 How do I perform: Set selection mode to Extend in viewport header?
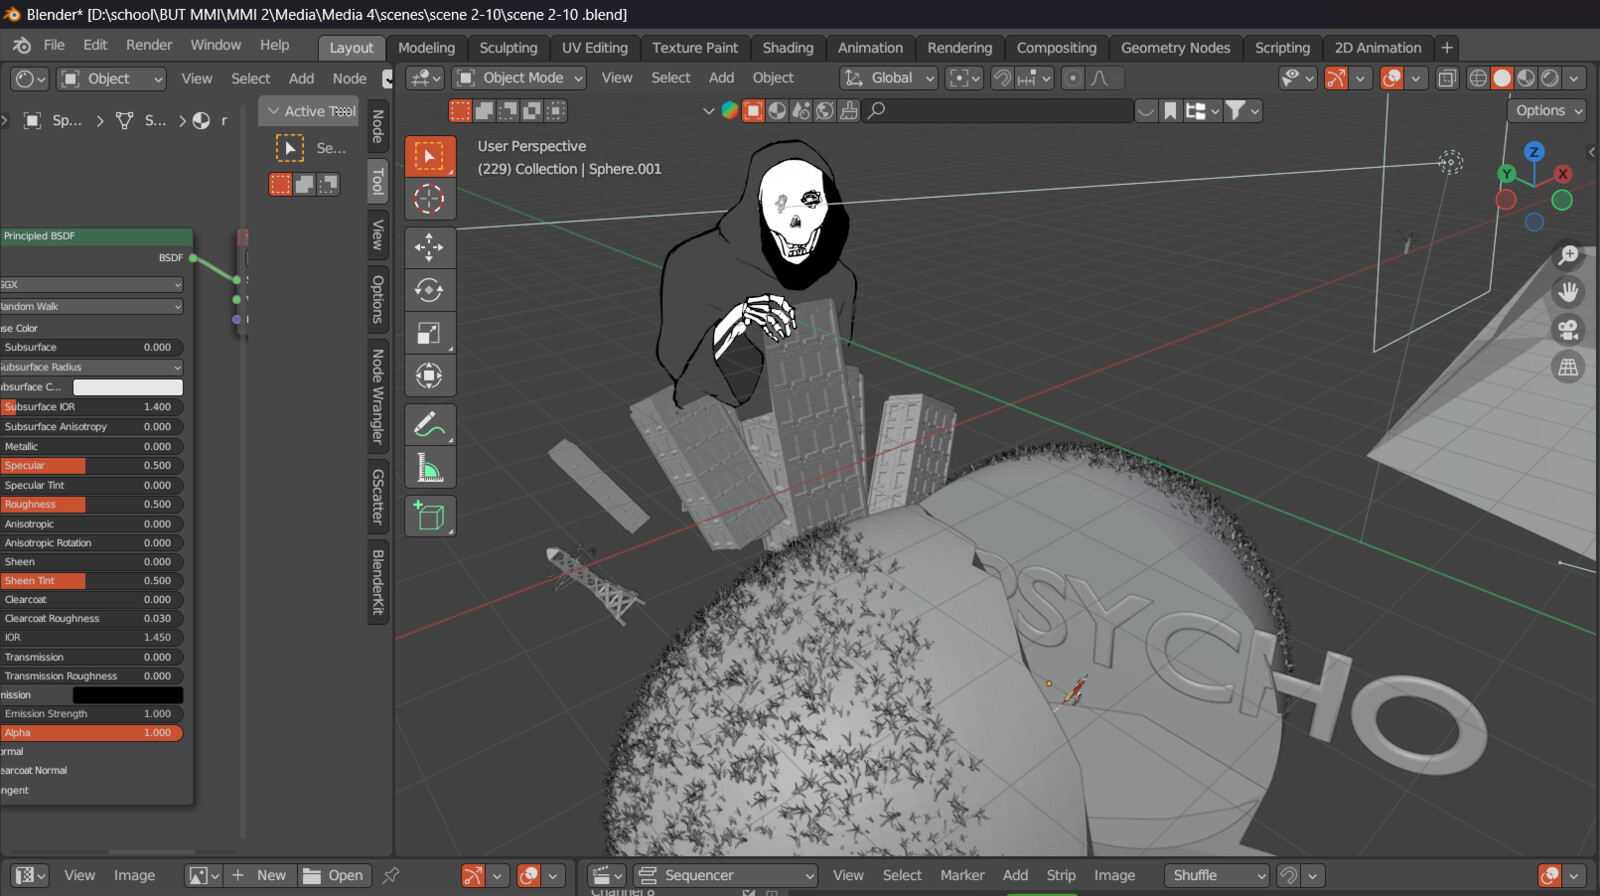point(484,110)
